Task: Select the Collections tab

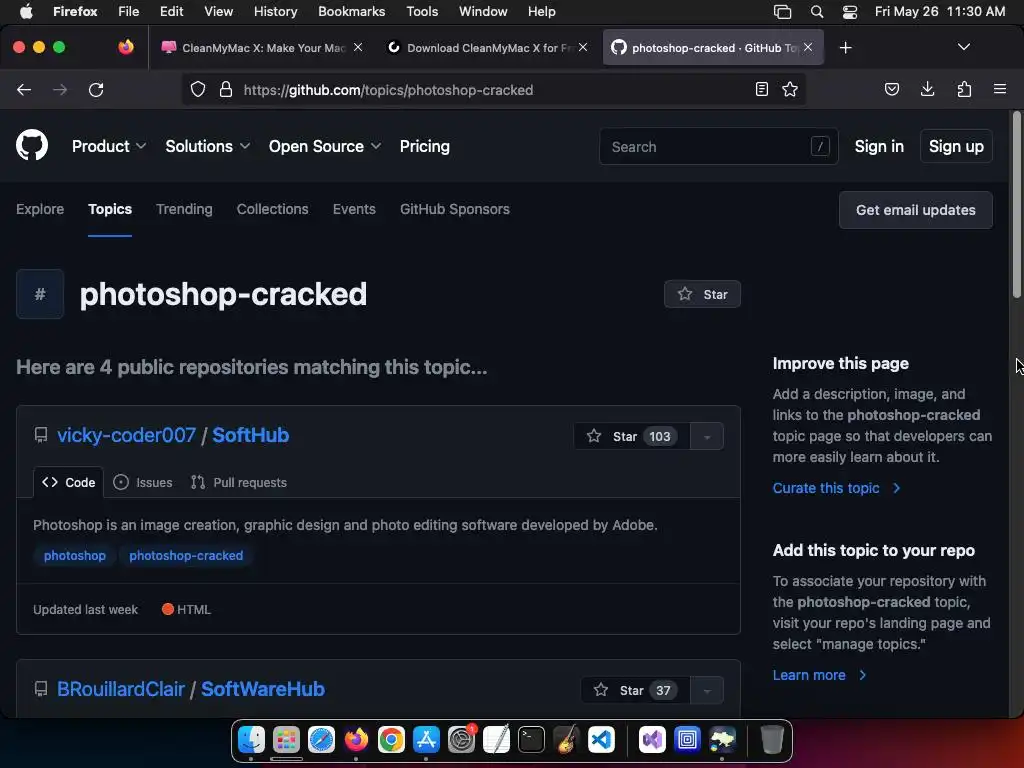Action: [272, 209]
